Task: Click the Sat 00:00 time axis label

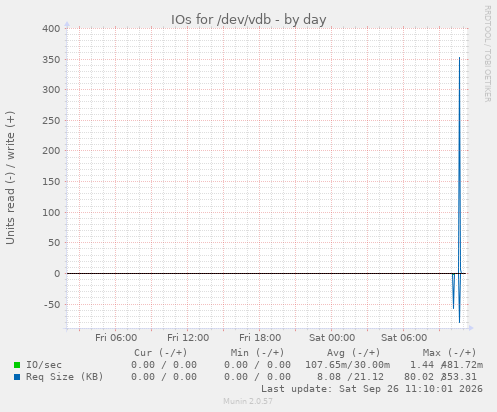Action: click(332, 338)
